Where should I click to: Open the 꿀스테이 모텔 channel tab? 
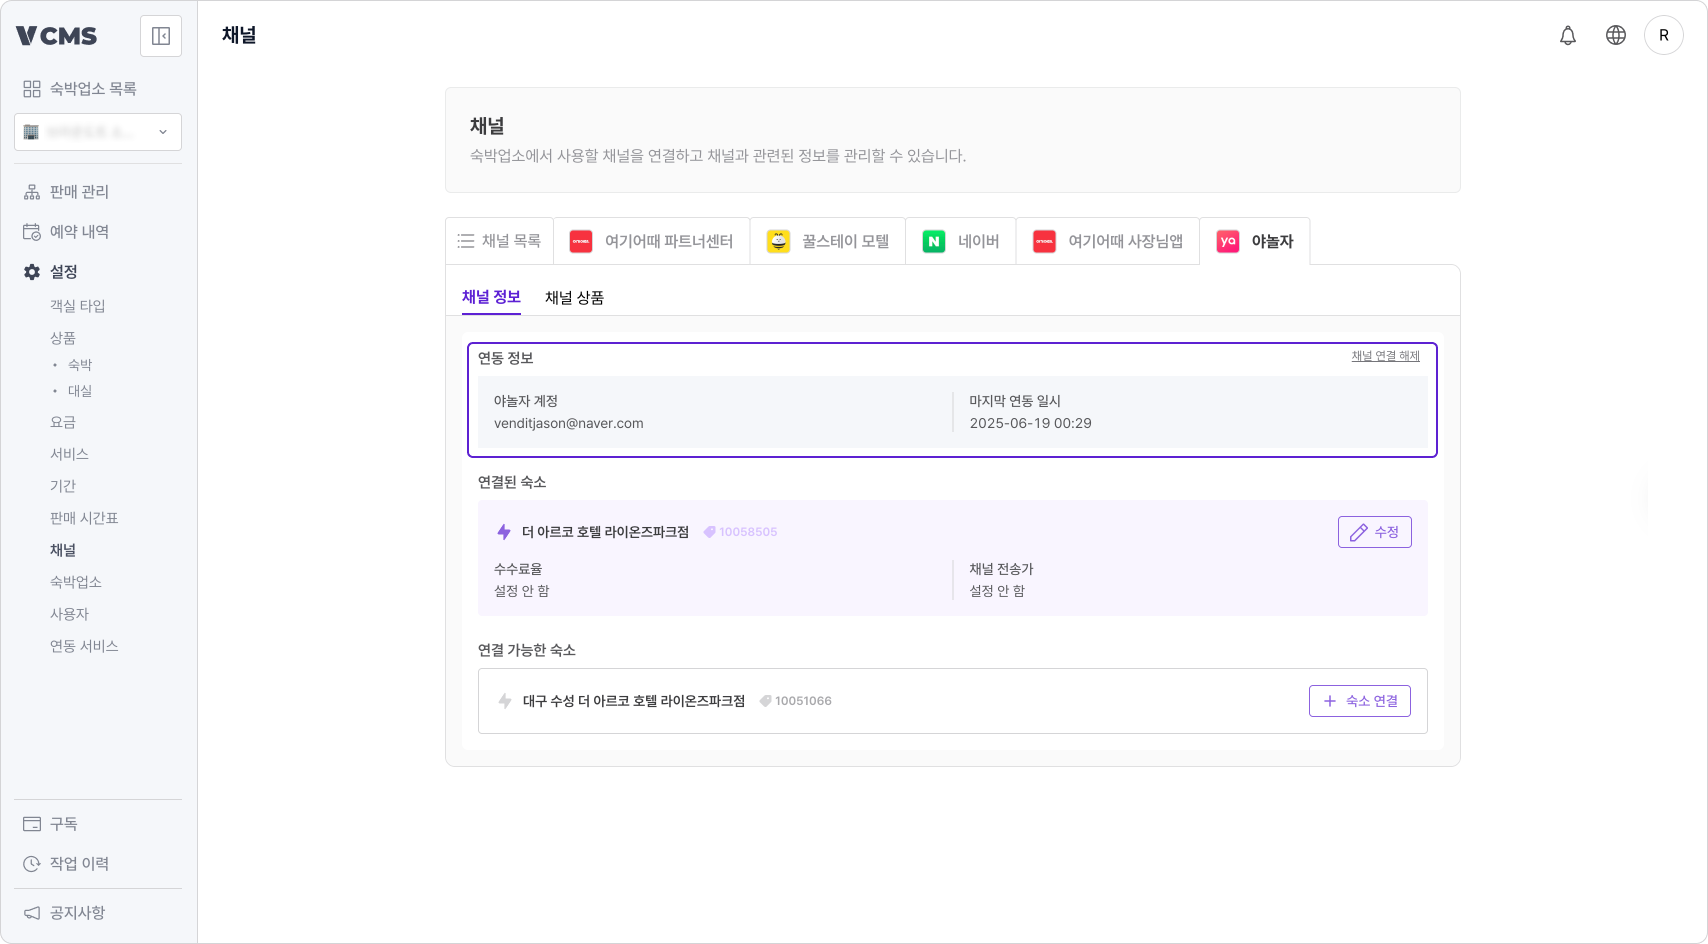point(827,241)
